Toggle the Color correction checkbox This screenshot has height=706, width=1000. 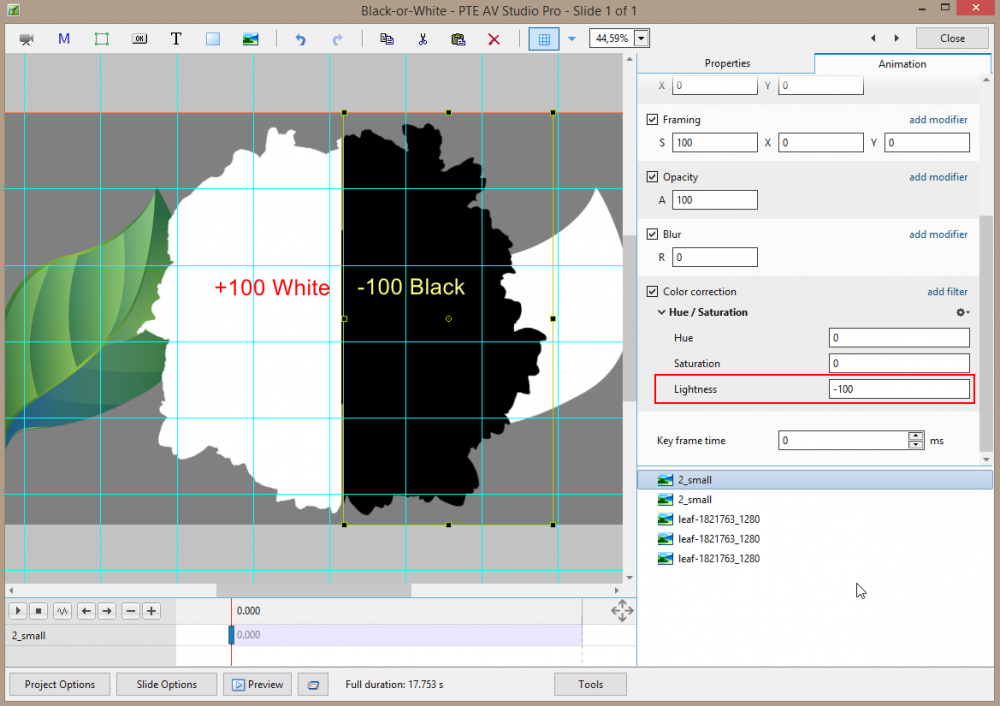(653, 292)
